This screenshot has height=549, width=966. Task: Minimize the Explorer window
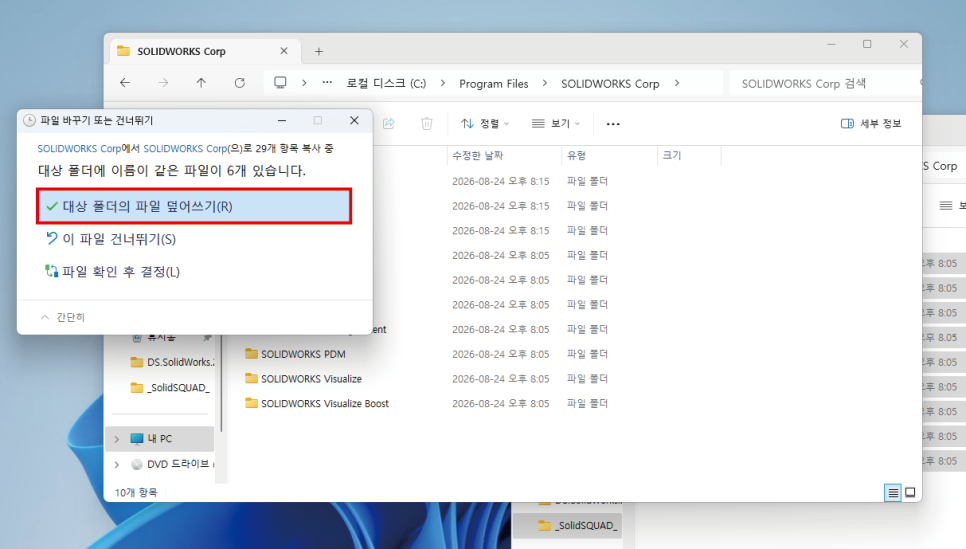coord(831,44)
